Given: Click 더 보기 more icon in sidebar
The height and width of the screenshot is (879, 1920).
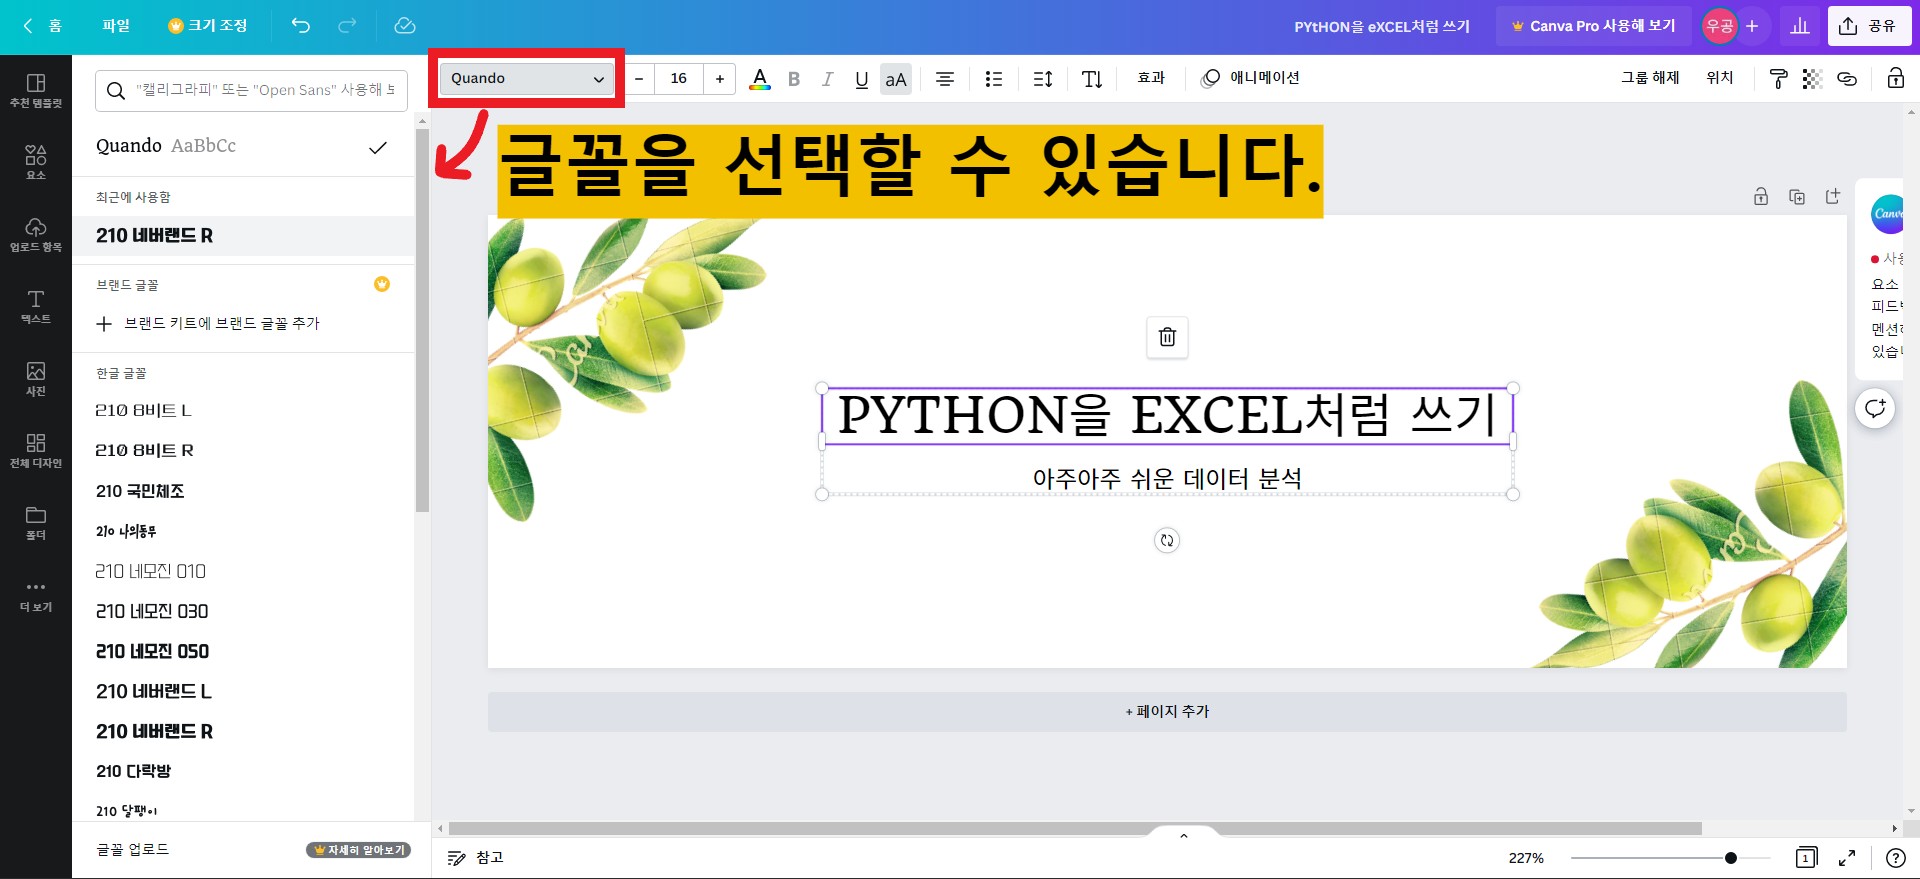Looking at the screenshot, I should [x=36, y=595].
